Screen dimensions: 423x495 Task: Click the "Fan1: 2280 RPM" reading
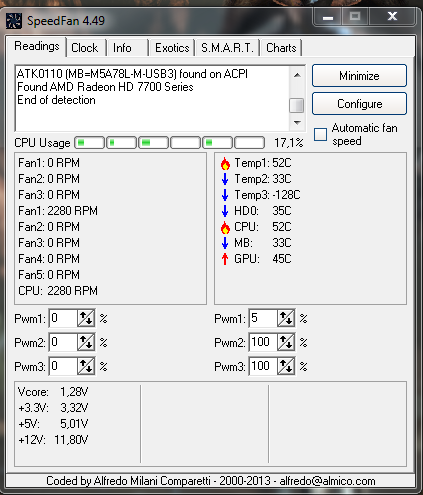58,211
